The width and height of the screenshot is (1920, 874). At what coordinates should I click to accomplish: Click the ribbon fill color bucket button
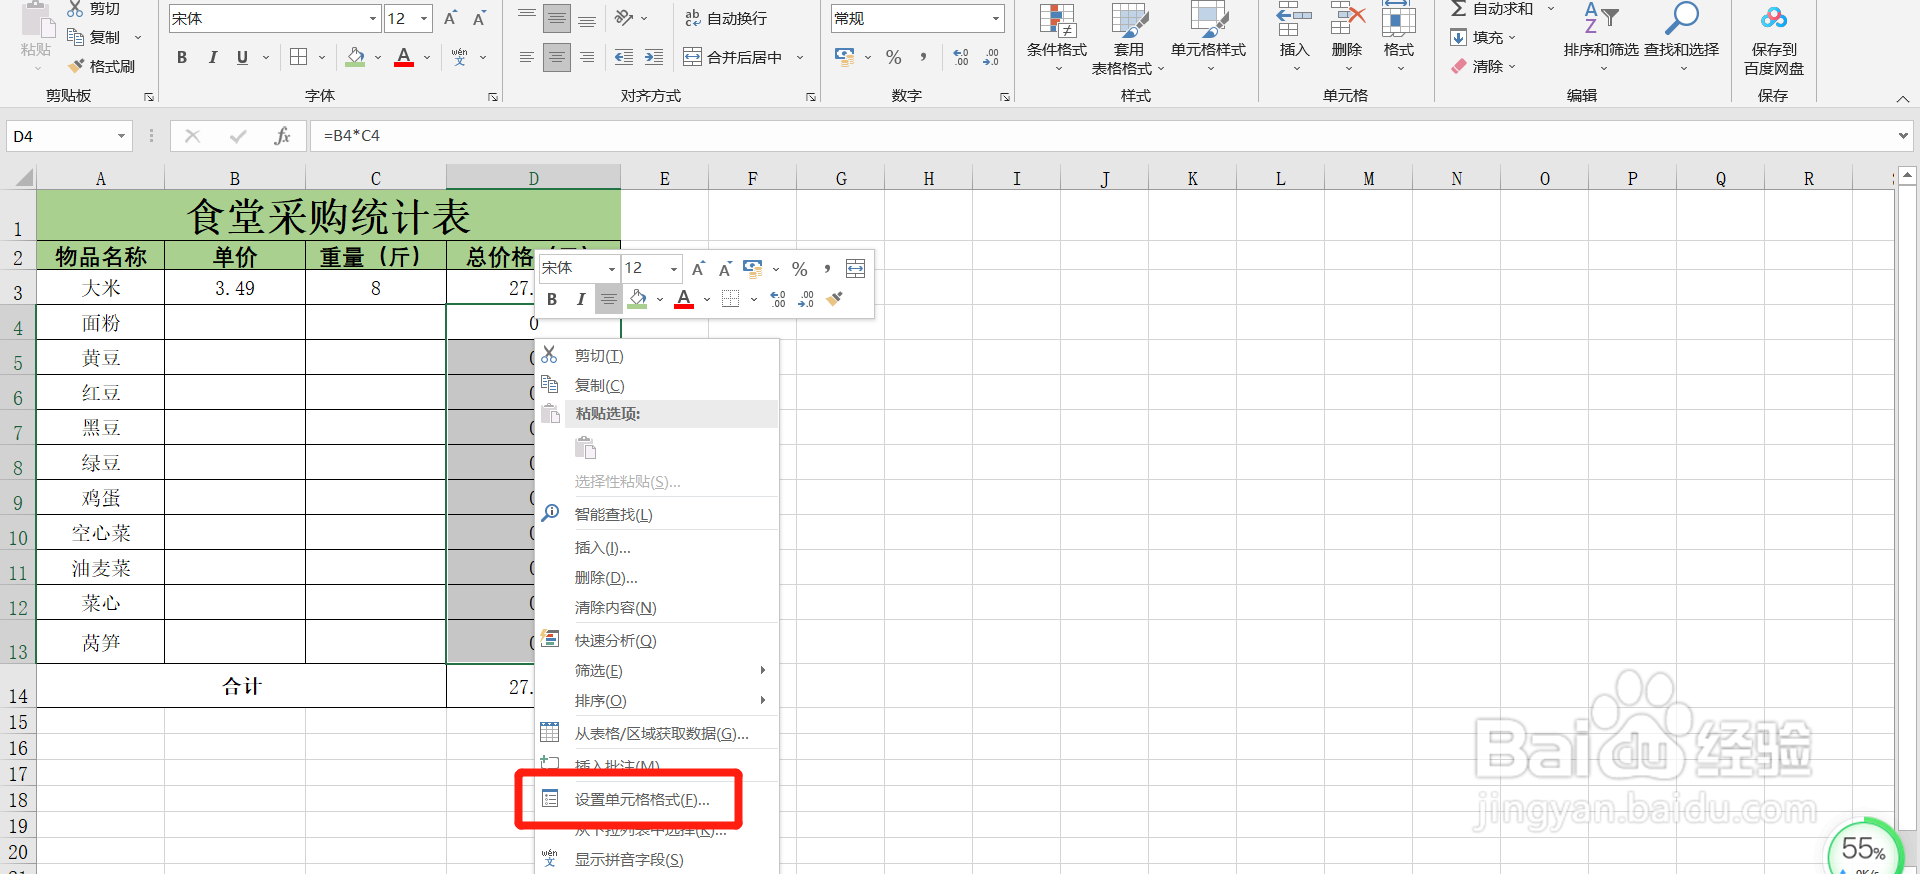355,57
